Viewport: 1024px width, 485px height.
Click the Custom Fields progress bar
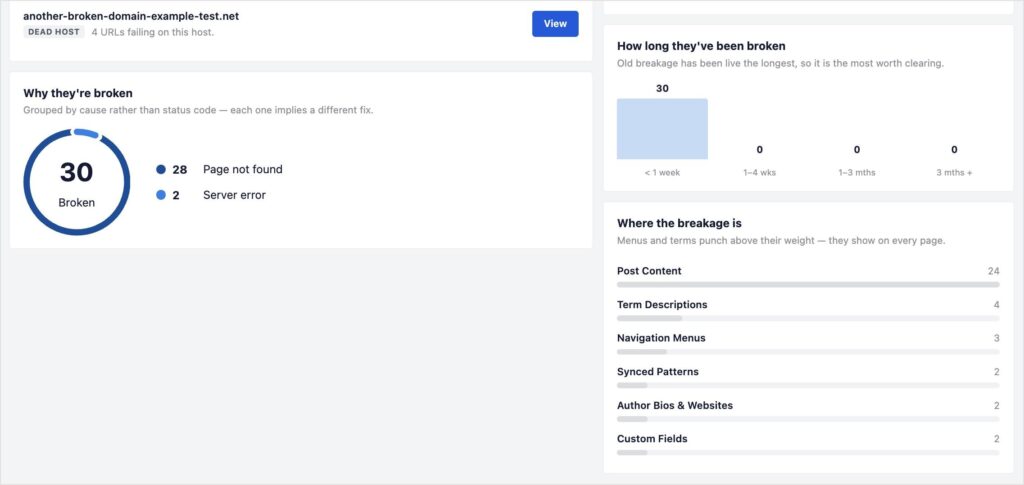pyautogui.click(x=808, y=452)
